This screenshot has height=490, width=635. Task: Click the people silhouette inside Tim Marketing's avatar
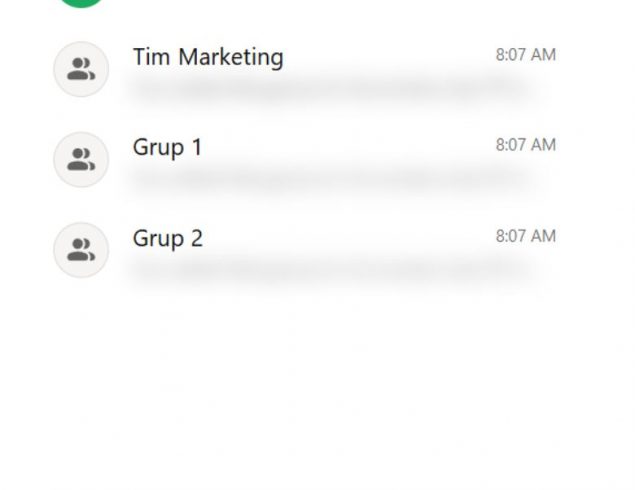tap(81, 69)
